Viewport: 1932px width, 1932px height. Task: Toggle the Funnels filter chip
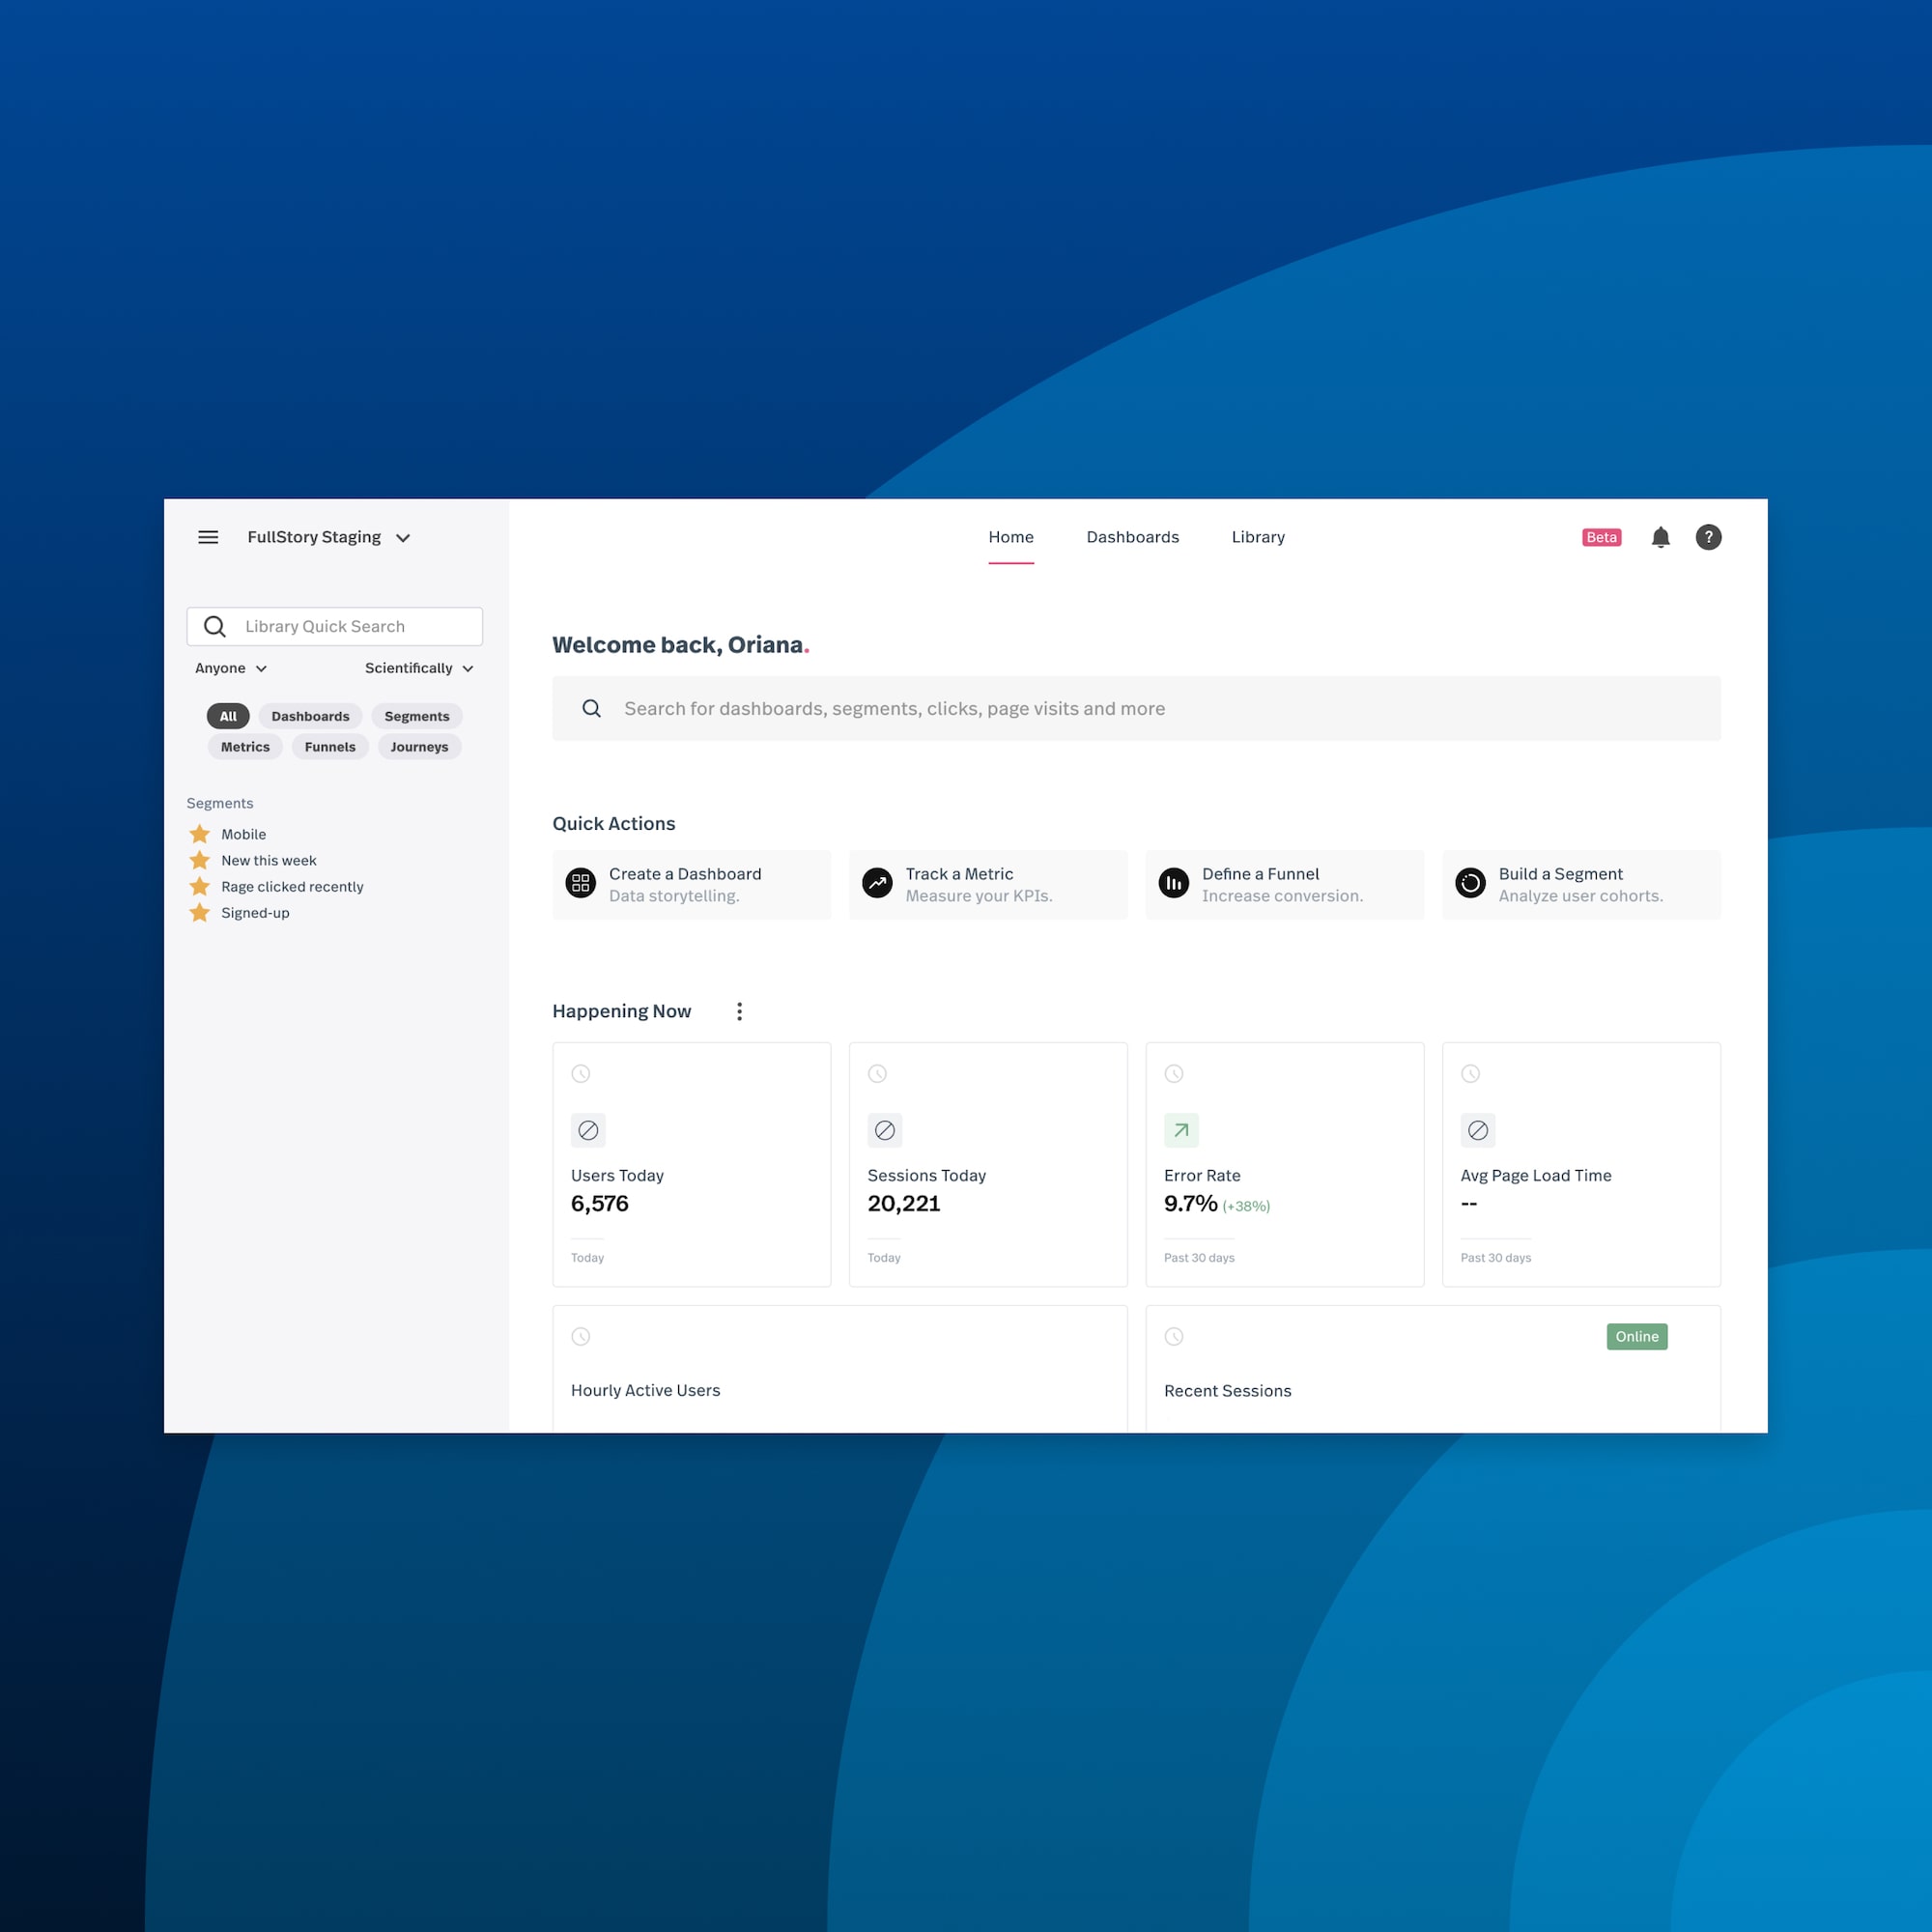(x=329, y=747)
